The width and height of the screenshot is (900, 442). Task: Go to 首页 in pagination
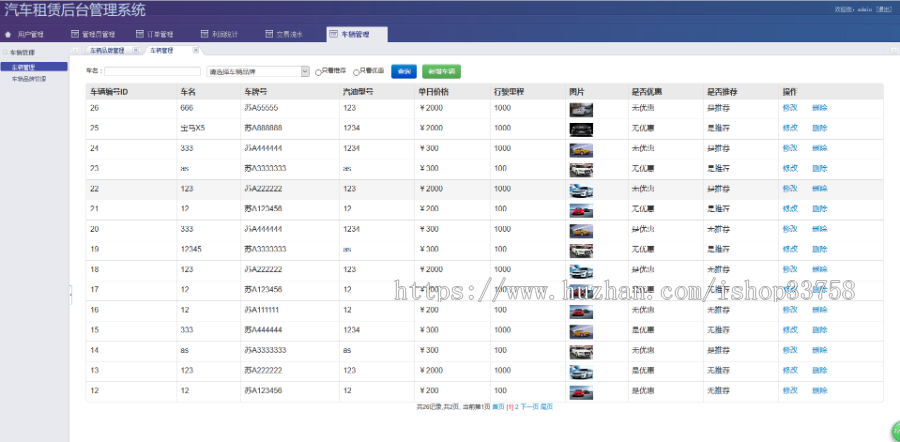(x=498, y=406)
